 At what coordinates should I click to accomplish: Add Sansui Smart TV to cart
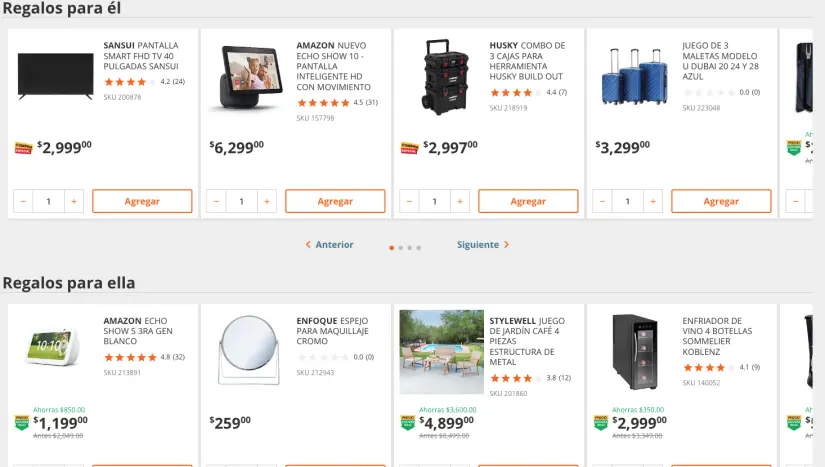point(142,201)
